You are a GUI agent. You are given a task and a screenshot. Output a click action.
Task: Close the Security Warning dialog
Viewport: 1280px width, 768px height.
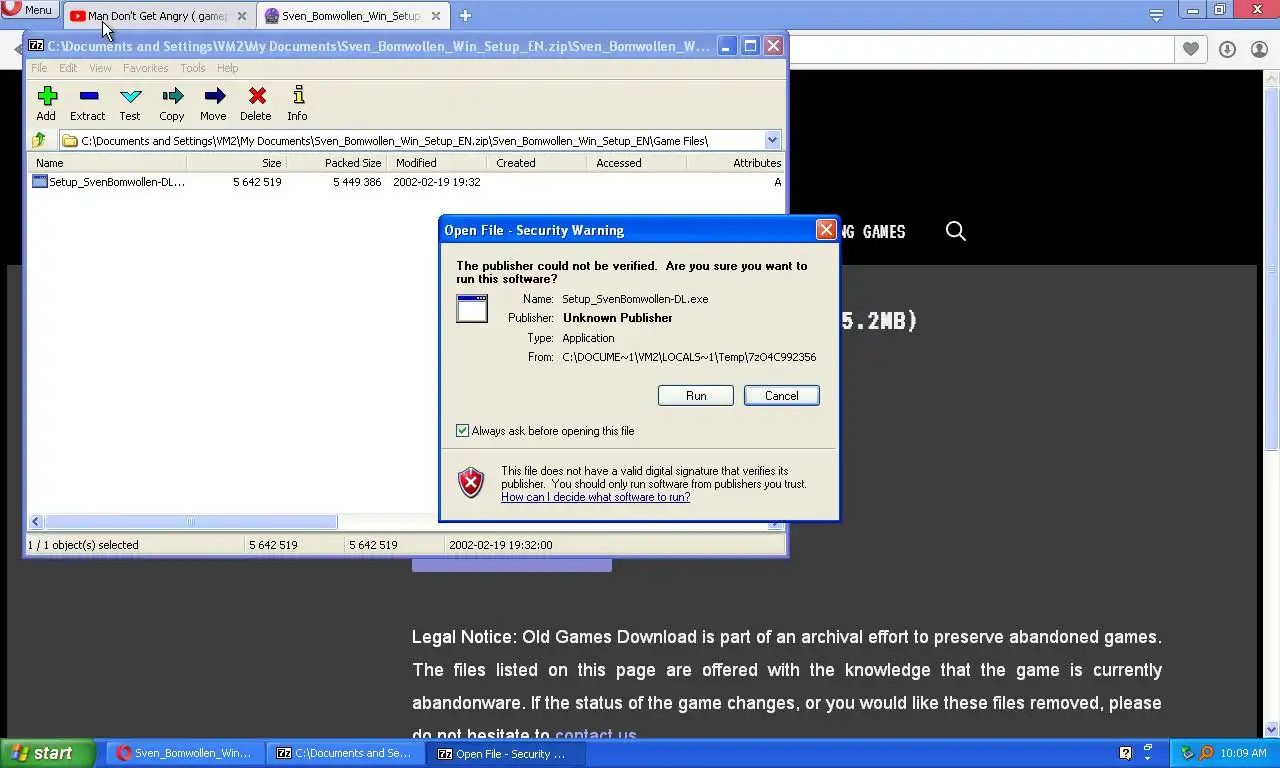pyautogui.click(x=826, y=230)
